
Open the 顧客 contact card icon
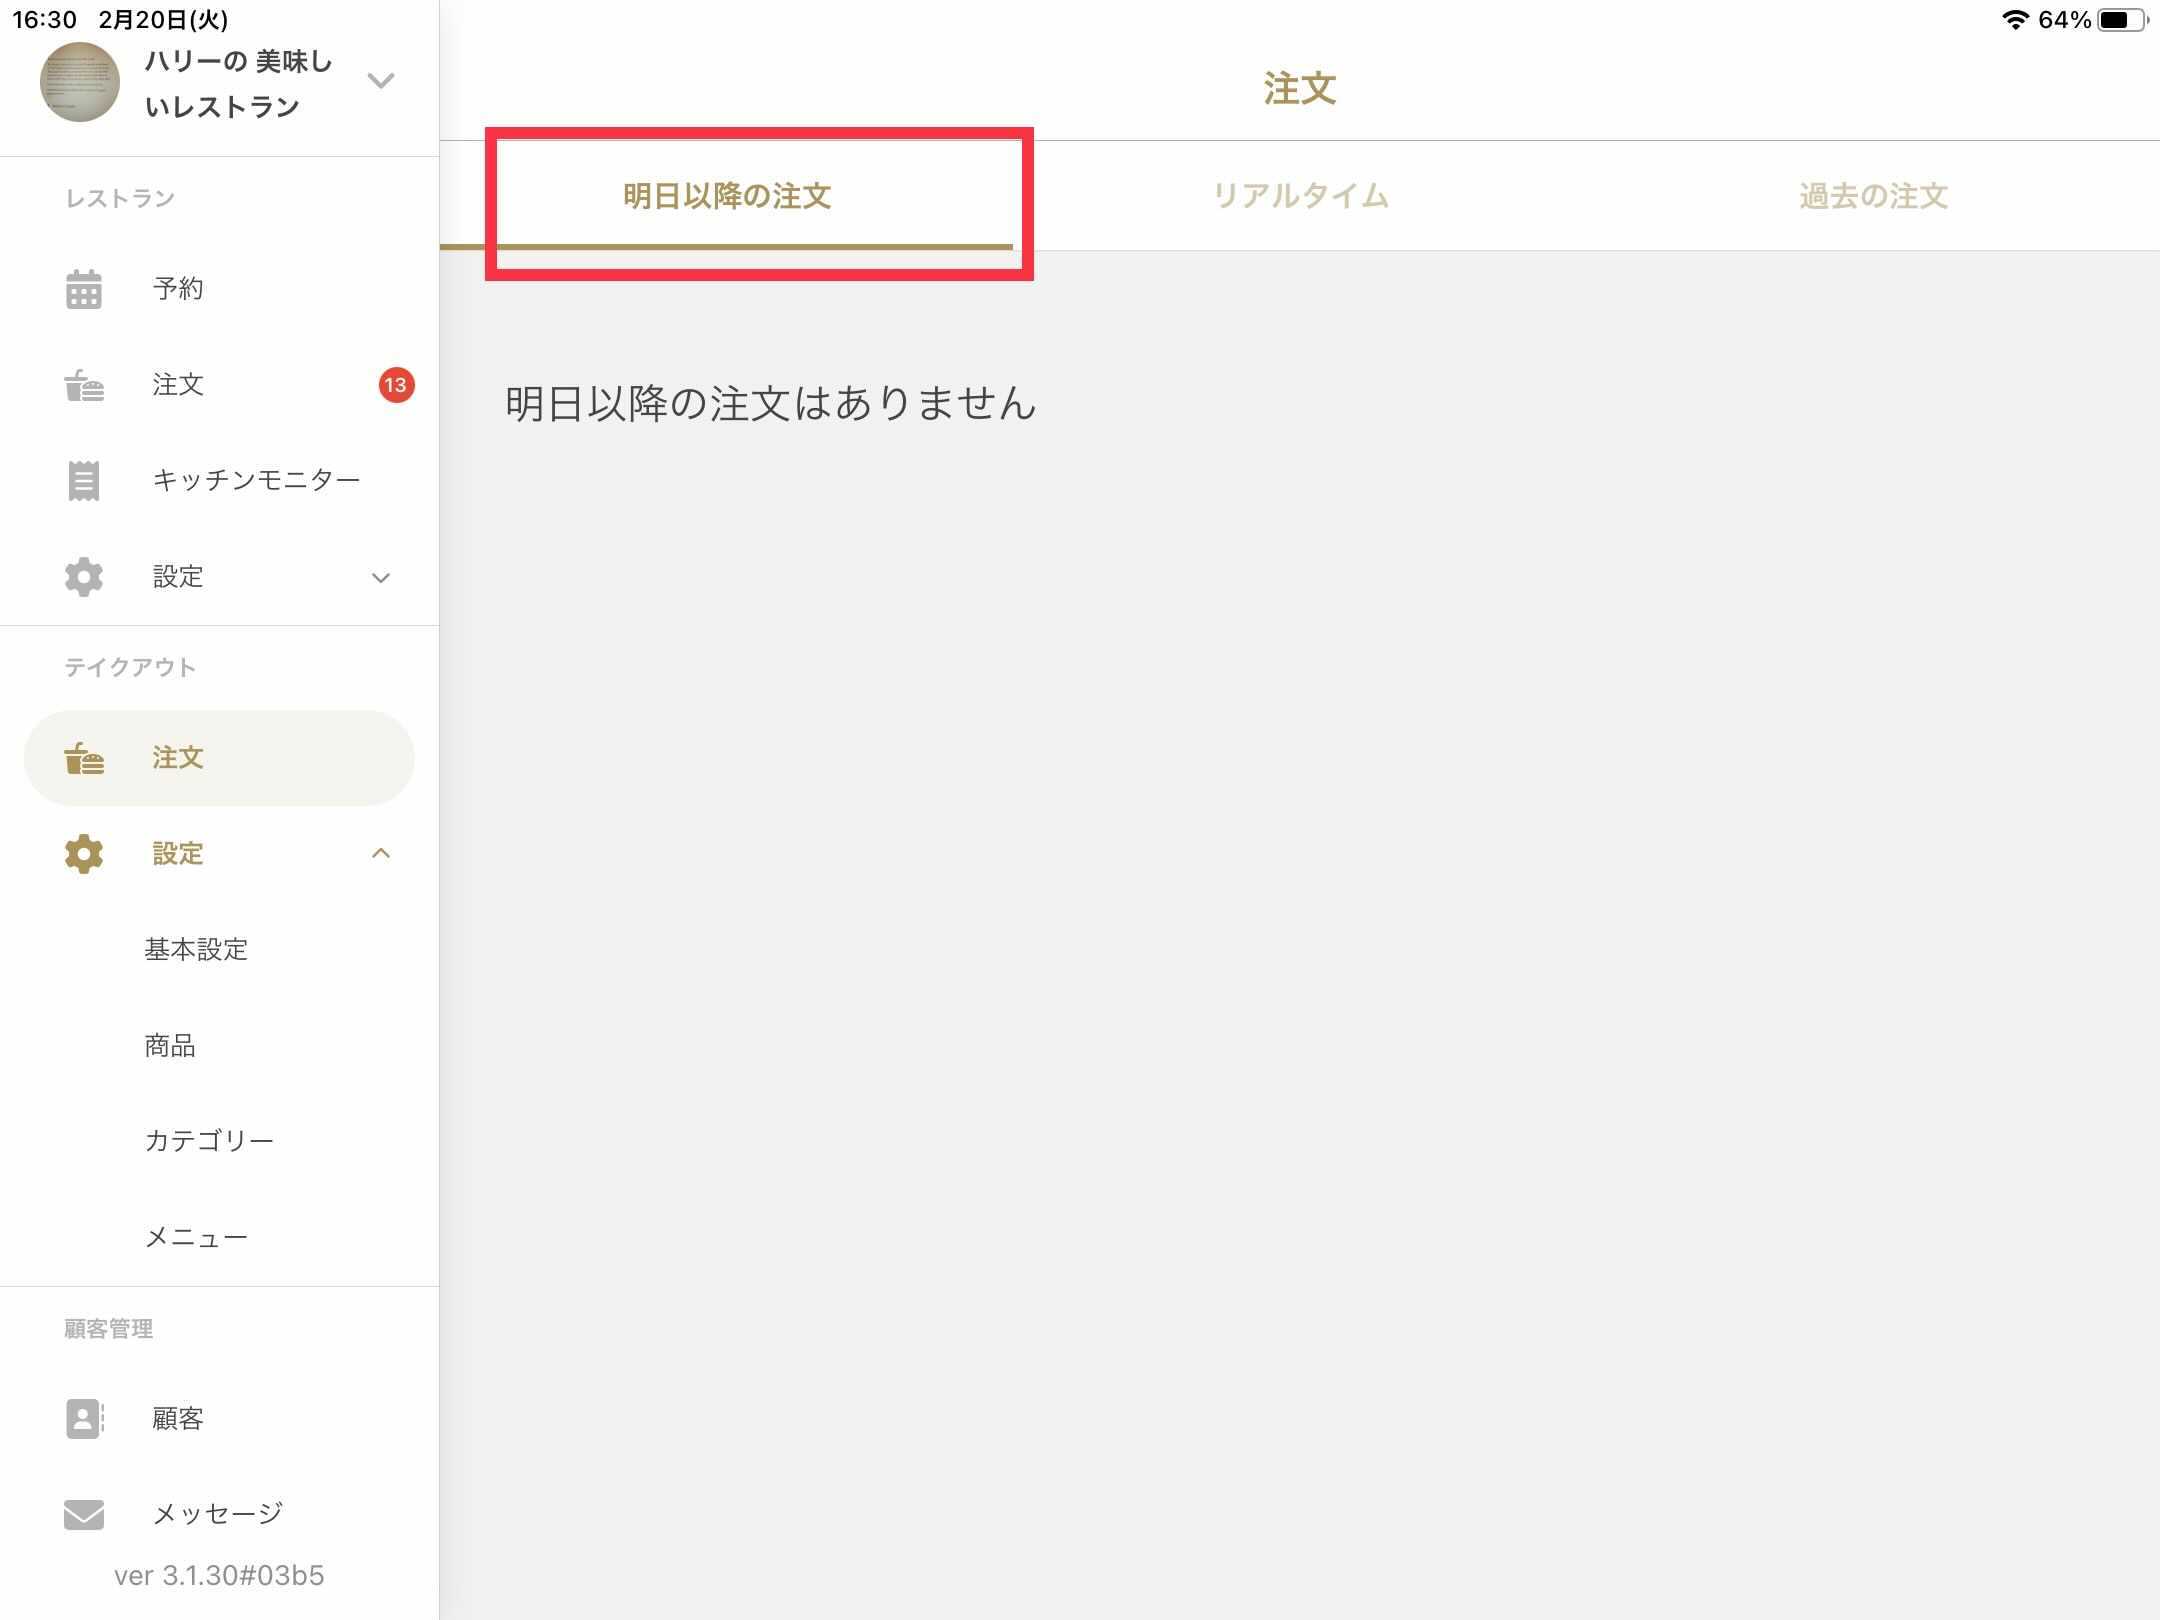pos(84,1419)
